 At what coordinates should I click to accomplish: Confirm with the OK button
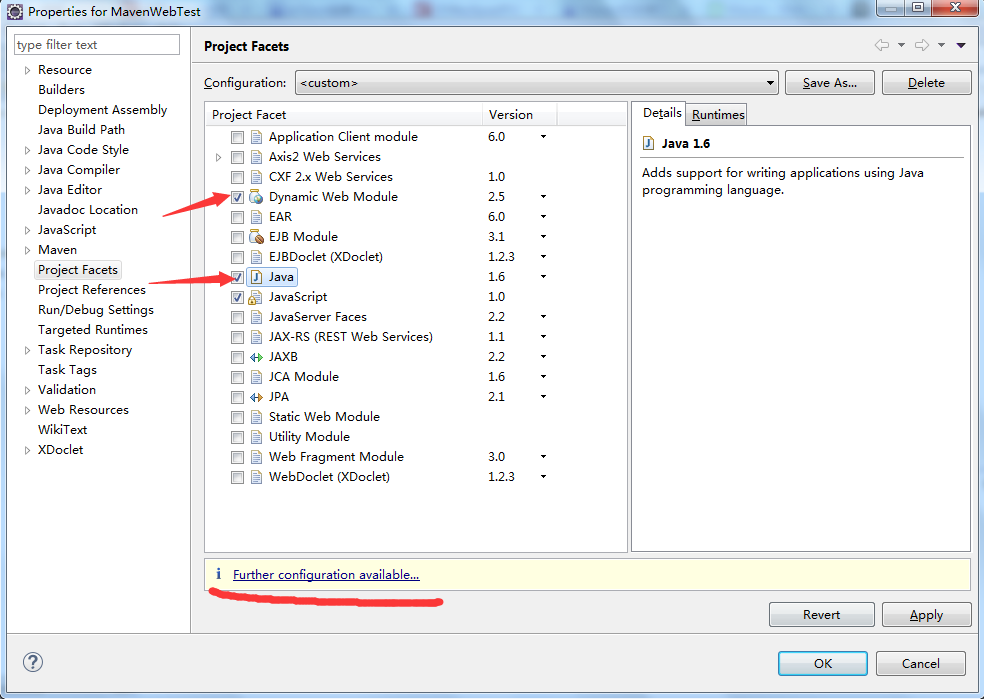click(823, 663)
